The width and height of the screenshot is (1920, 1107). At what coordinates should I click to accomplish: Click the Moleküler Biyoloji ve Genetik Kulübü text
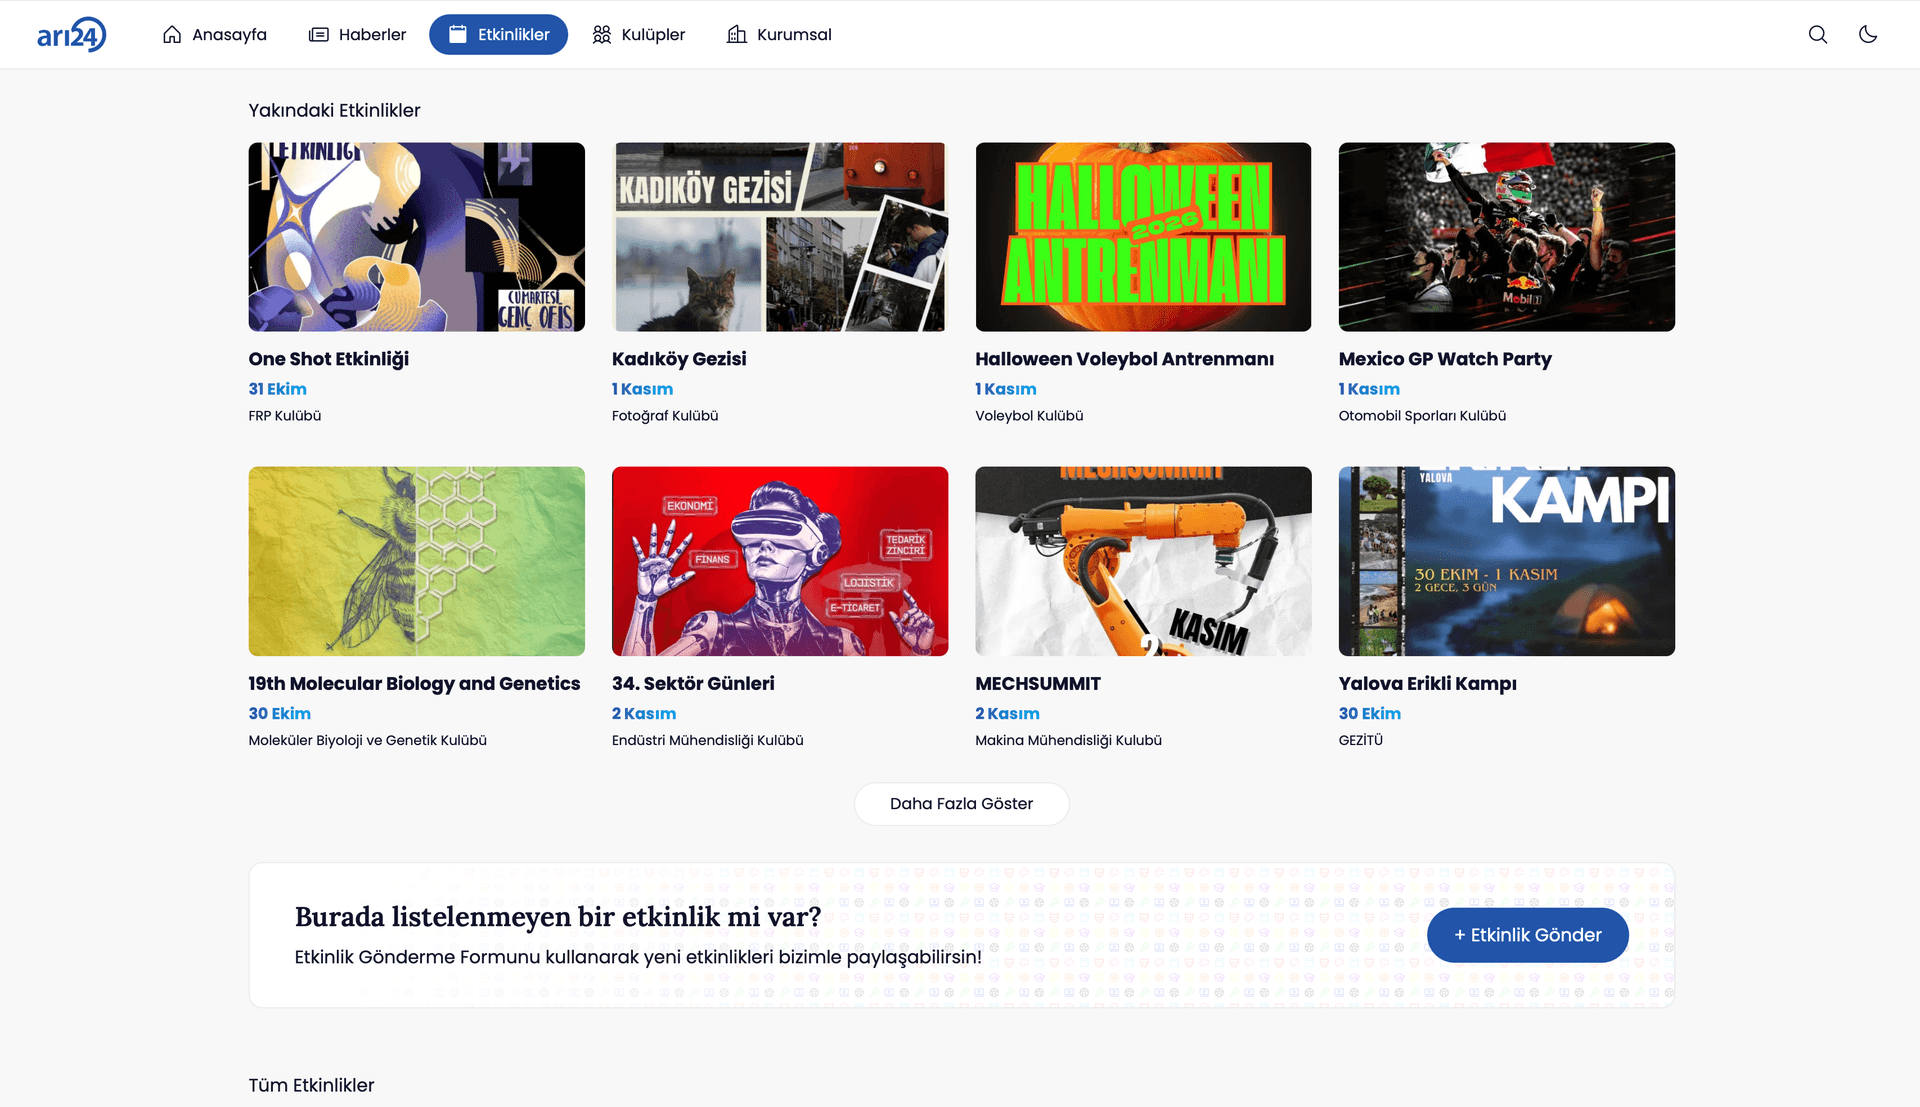click(x=368, y=741)
